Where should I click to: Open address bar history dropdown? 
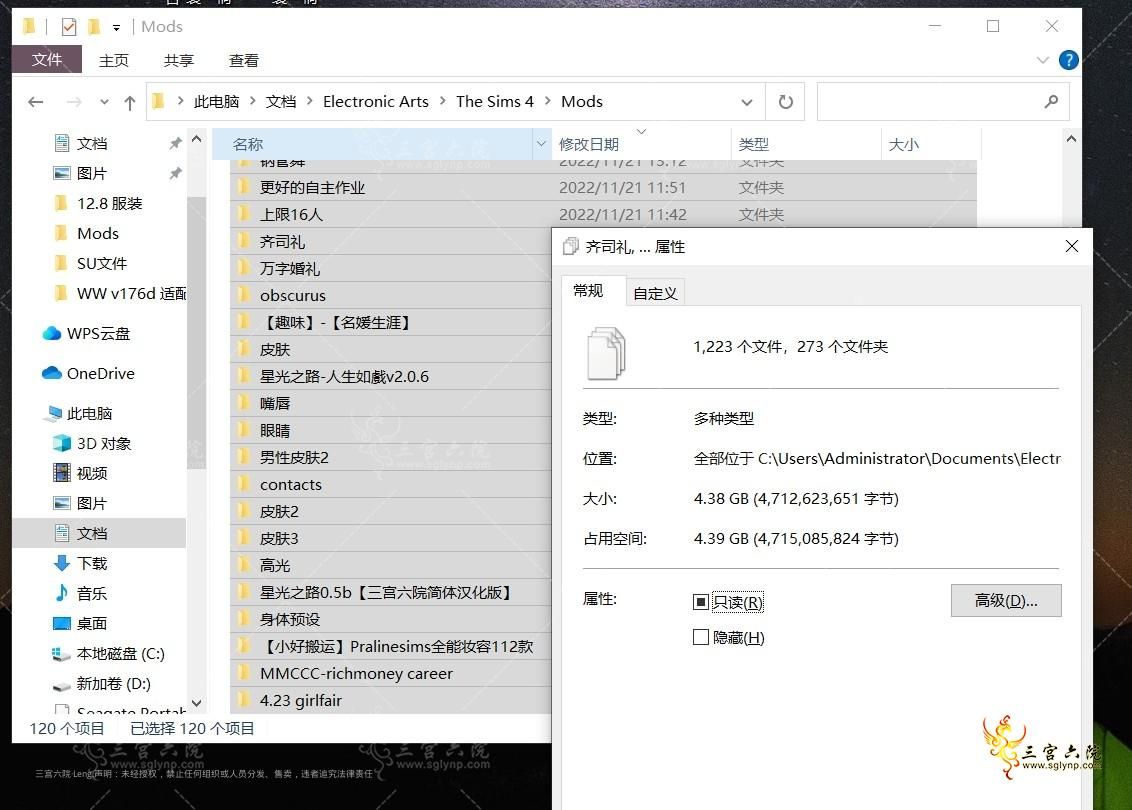746,102
